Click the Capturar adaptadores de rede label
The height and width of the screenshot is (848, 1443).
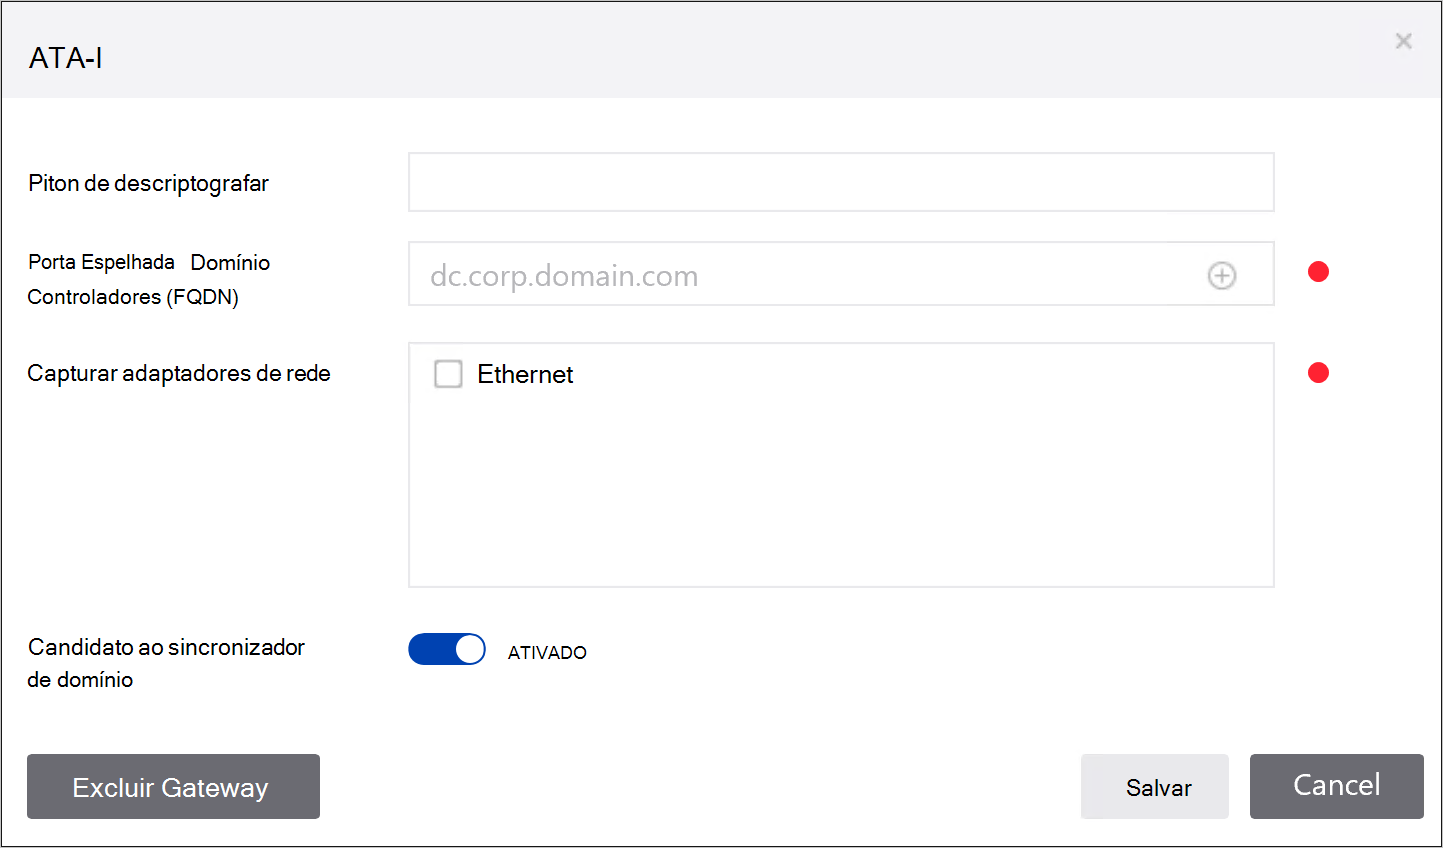[179, 373]
